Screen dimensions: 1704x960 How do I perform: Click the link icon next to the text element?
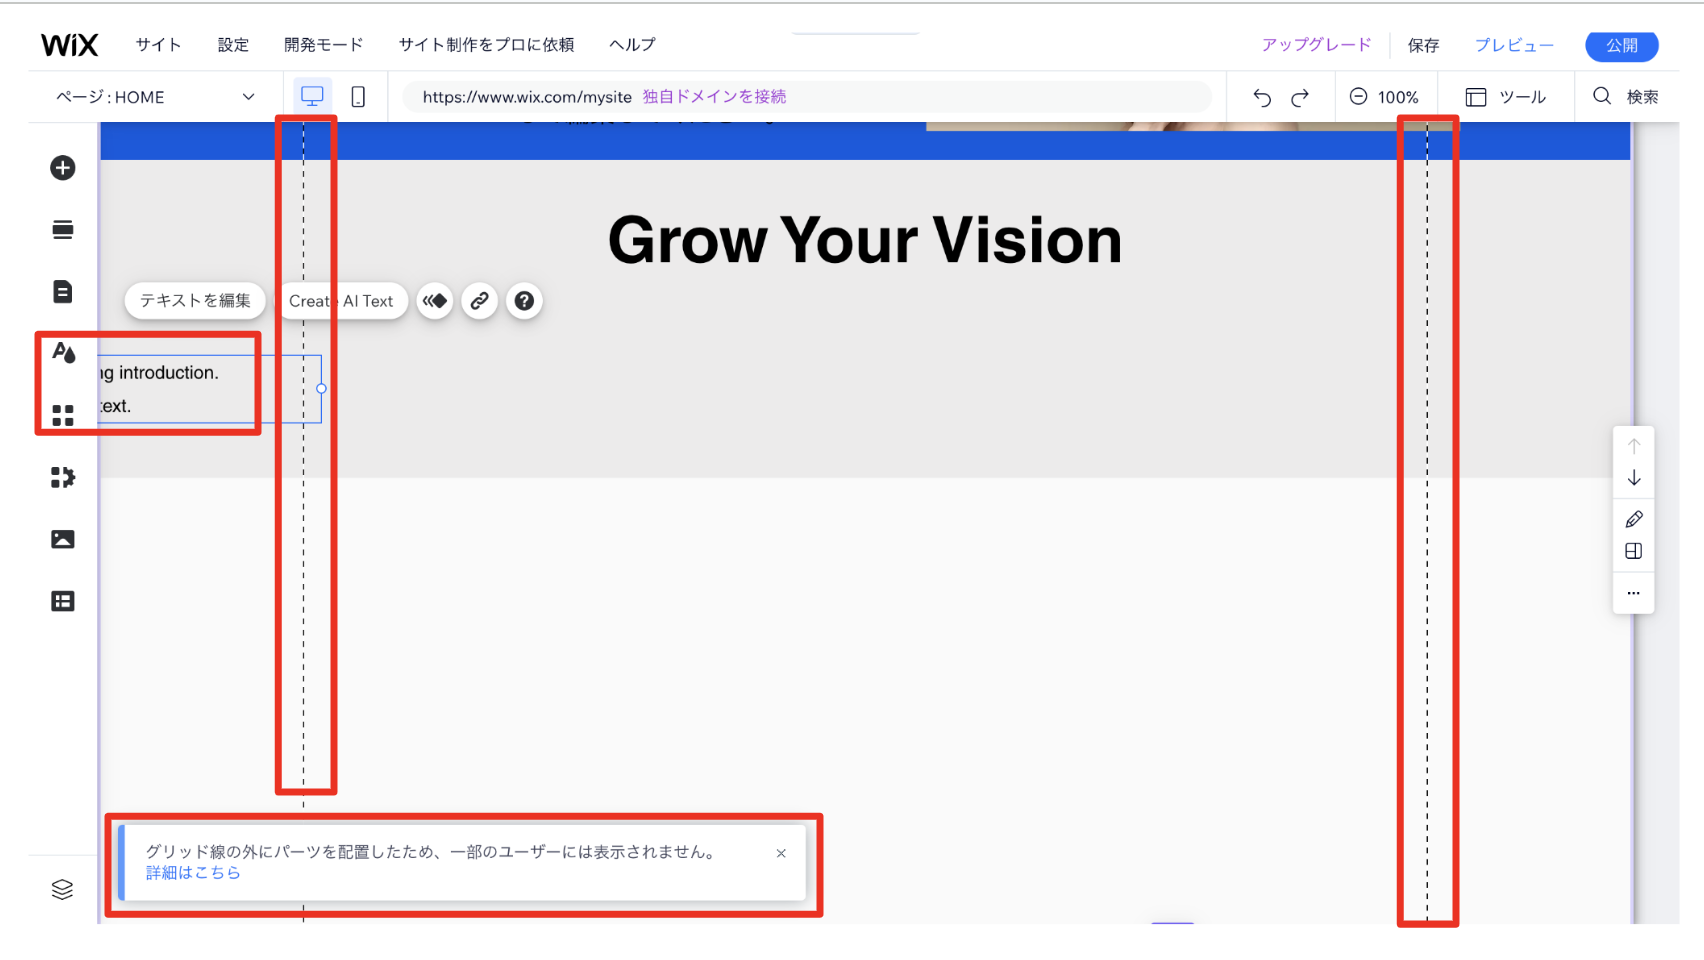[x=479, y=300]
